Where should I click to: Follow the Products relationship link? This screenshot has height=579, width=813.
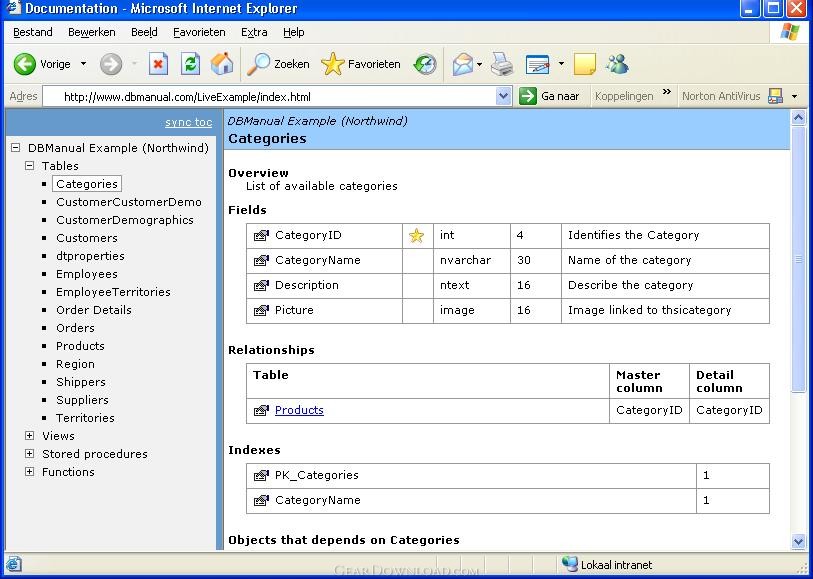pos(299,410)
